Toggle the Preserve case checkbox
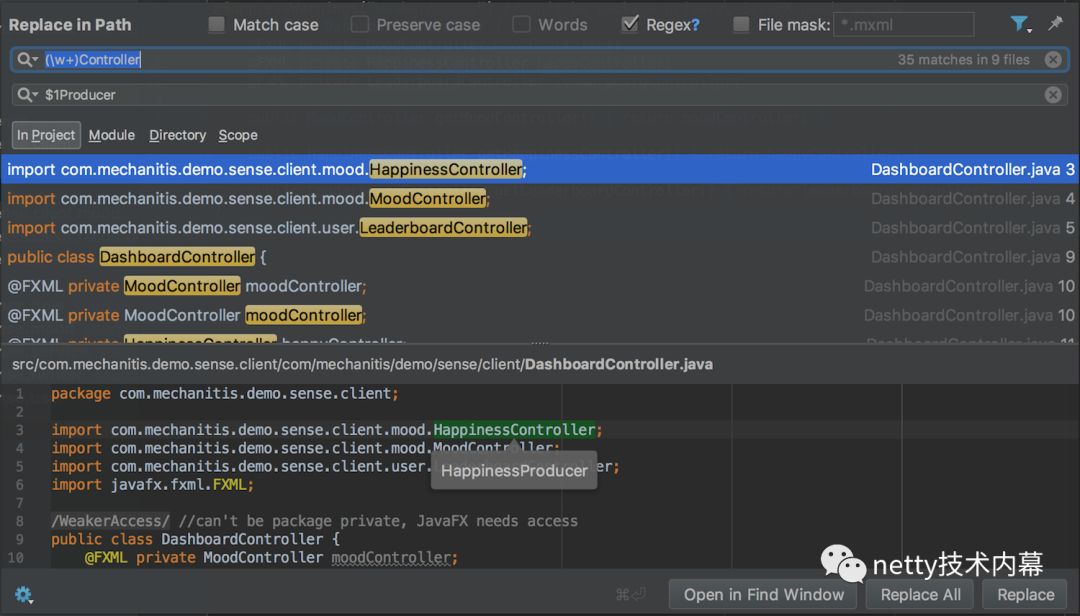The image size is (1080, 616). click(x=360, y=25)
